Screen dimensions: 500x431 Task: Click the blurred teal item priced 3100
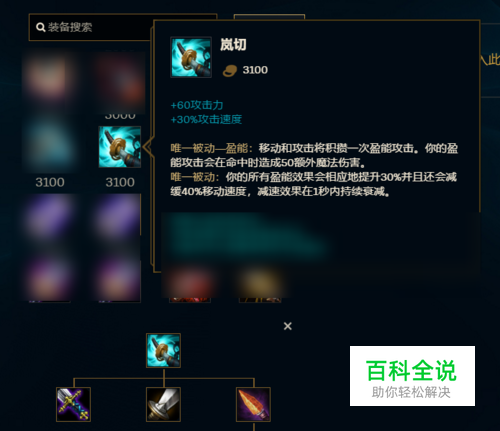point(49,147)
